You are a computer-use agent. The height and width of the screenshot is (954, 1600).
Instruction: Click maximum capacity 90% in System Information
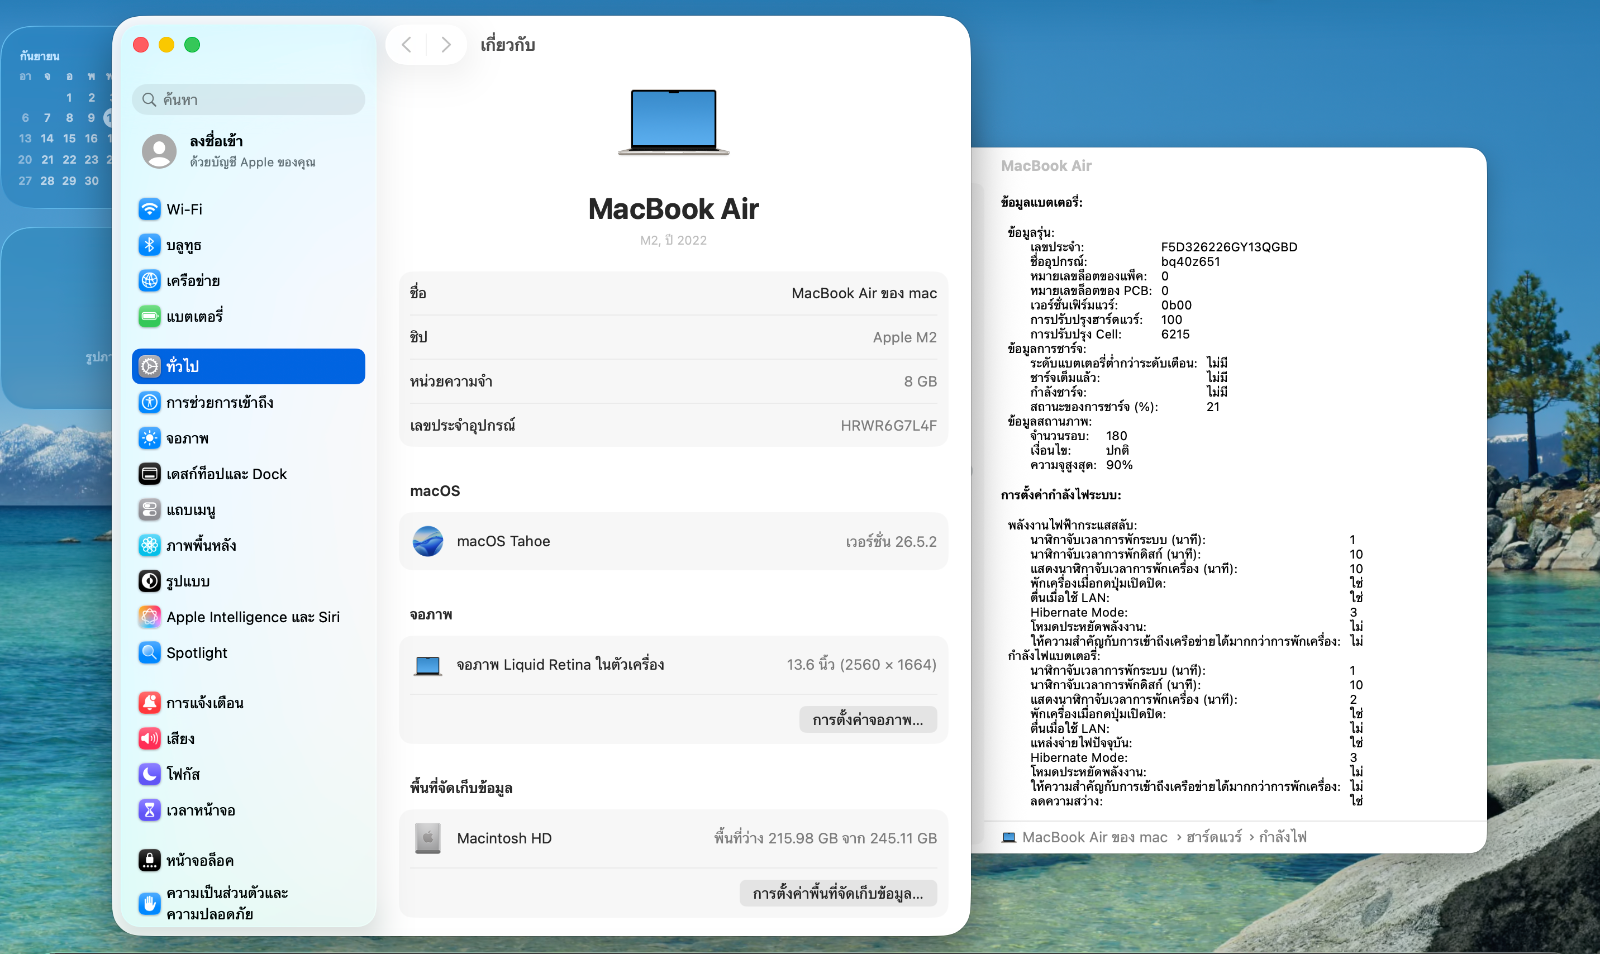(1119, 465)
